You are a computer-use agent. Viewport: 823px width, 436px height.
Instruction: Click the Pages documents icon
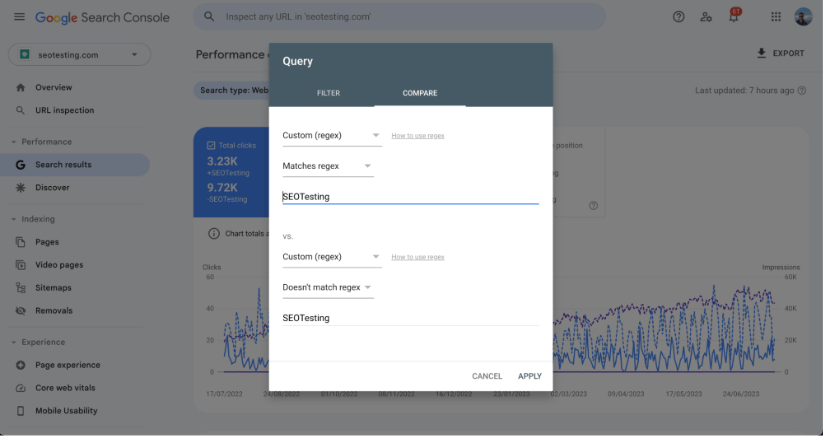[x=20, y=242]
